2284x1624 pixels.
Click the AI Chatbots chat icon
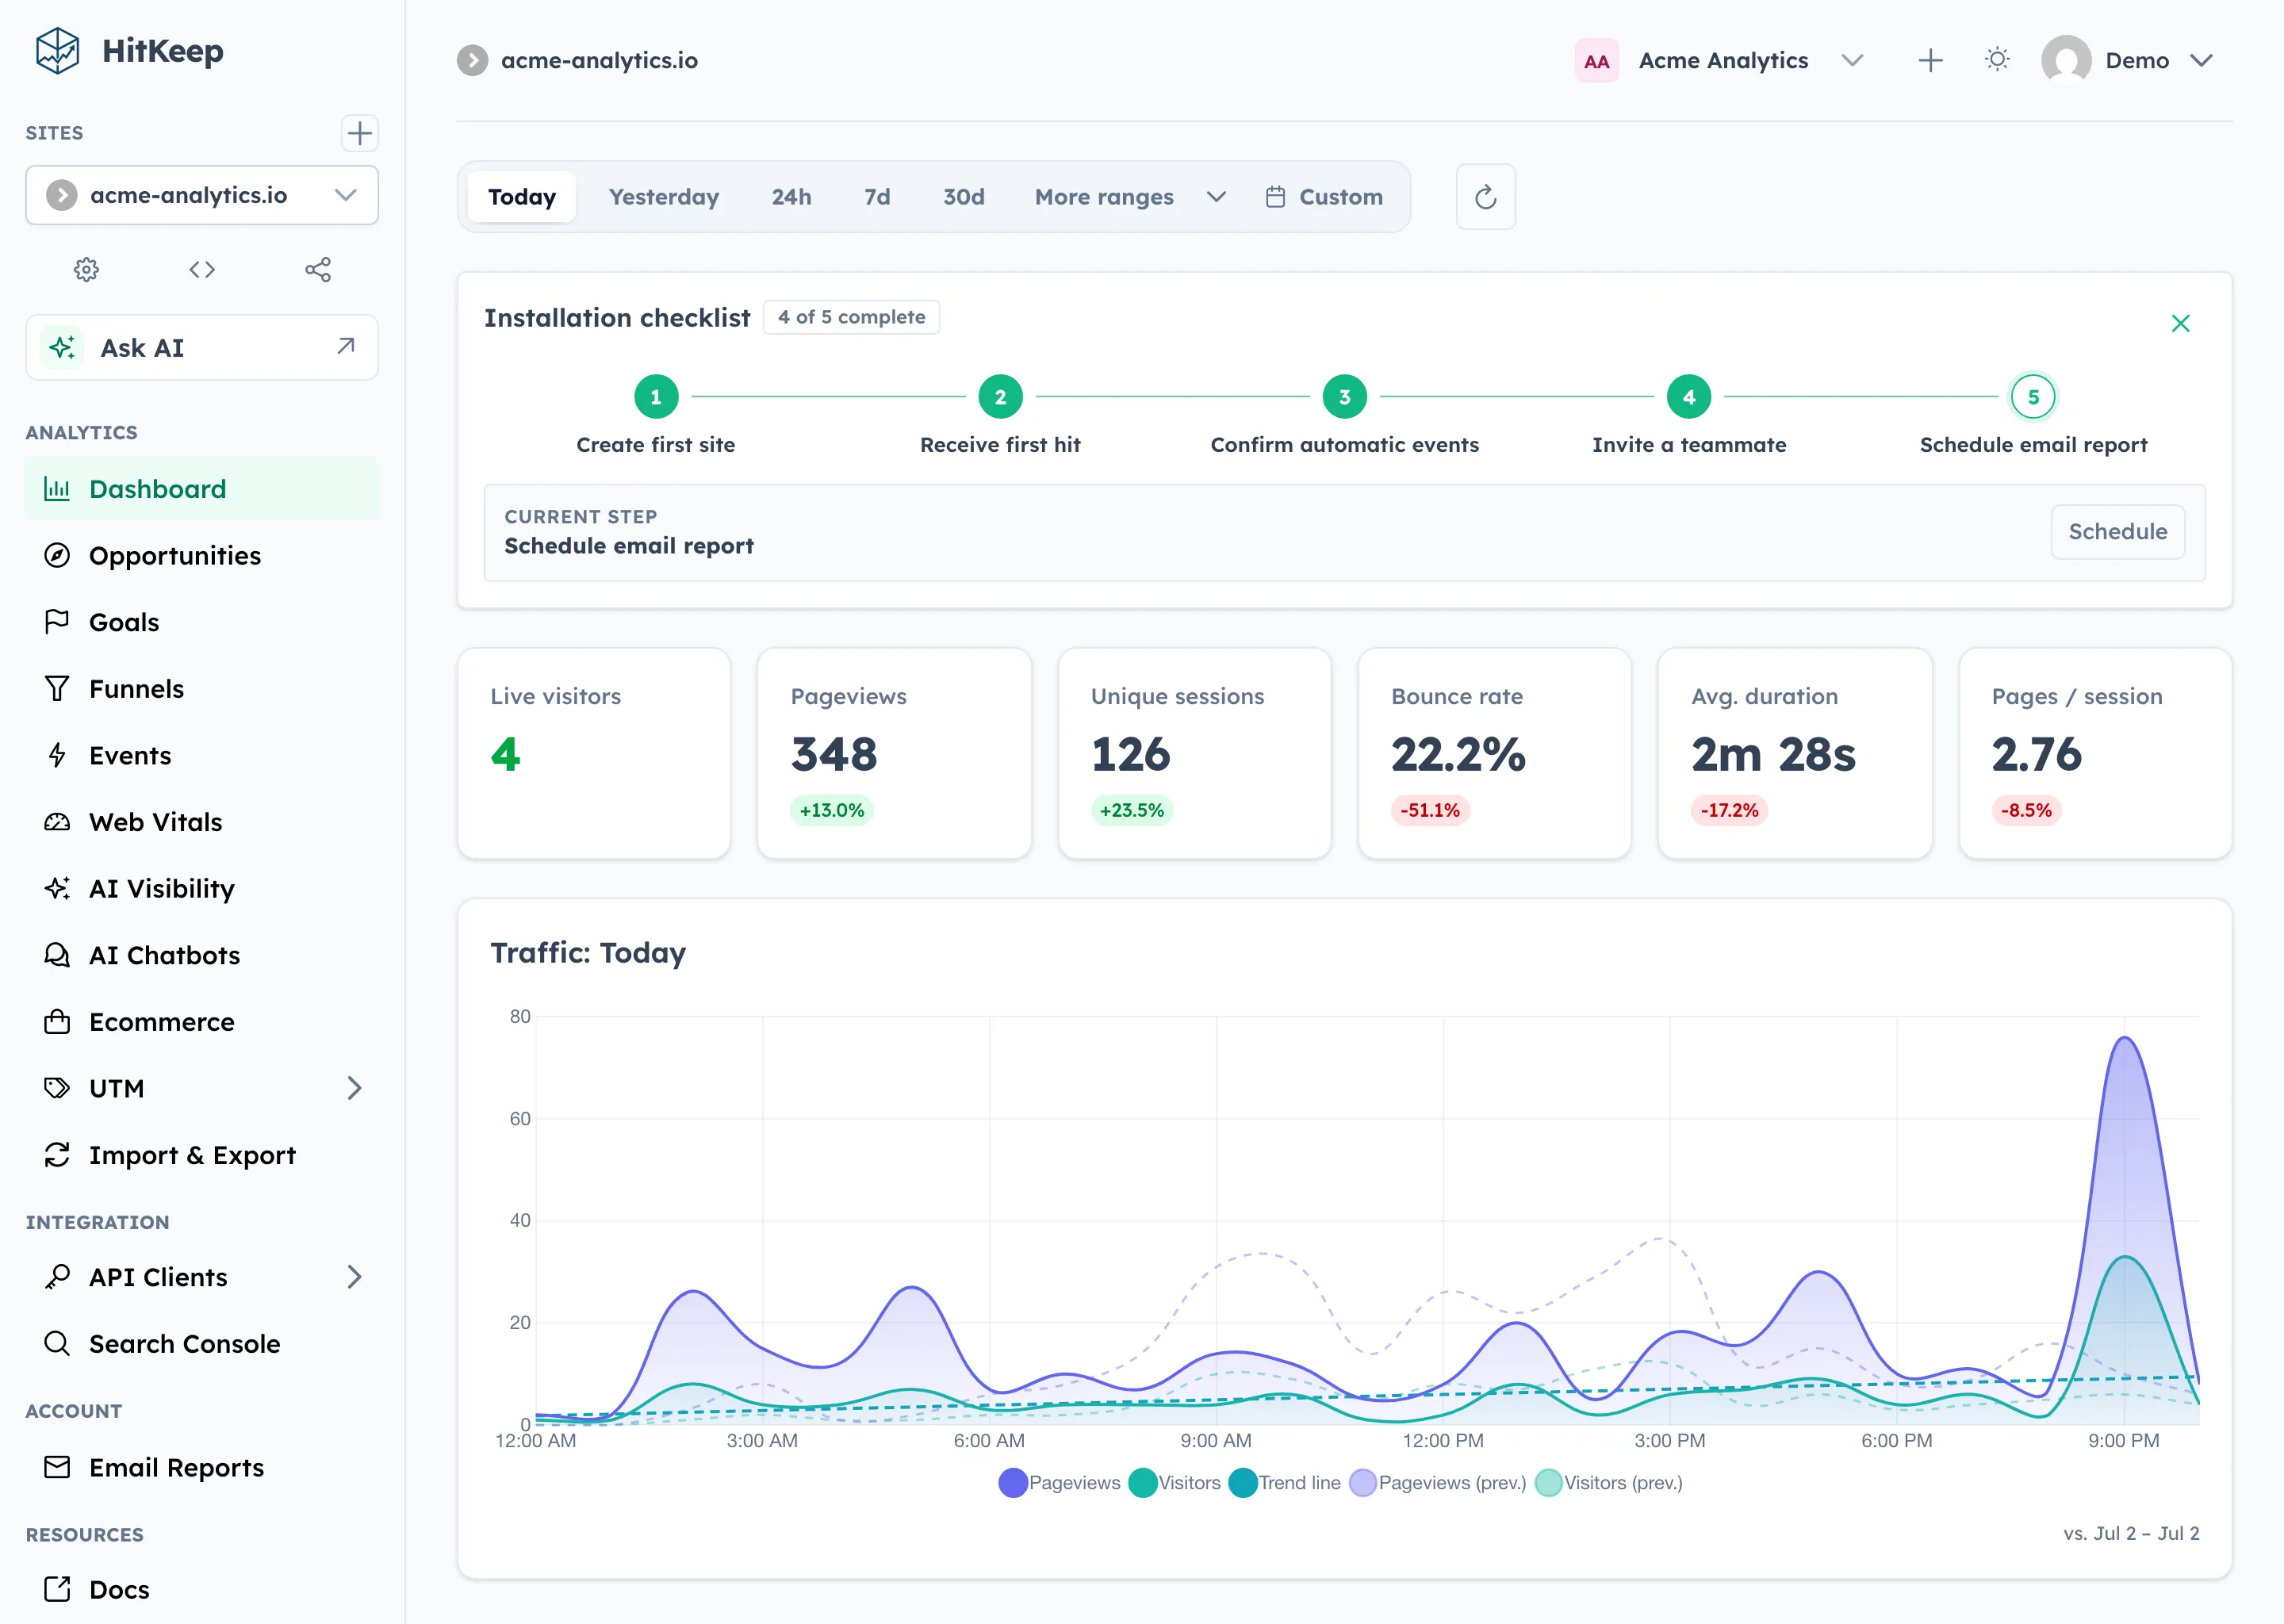pyautogui.click(x=57, y=955)
